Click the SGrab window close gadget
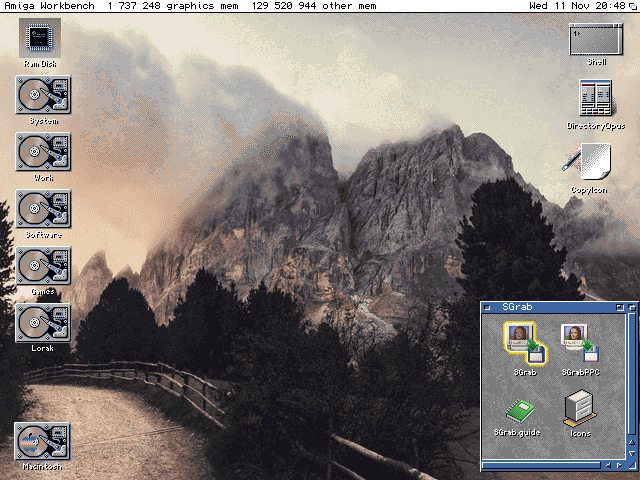This screenshot has height=480, width=640. (487, 307)
